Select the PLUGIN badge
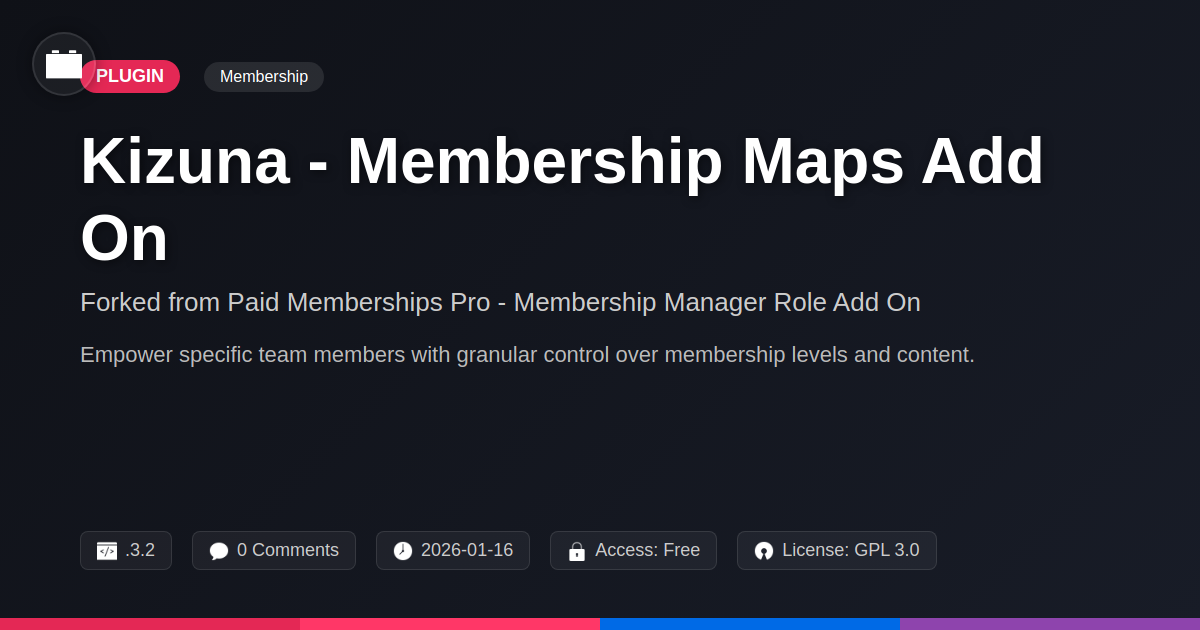This screenshot has height=630, width=1200. coord(130,76)
